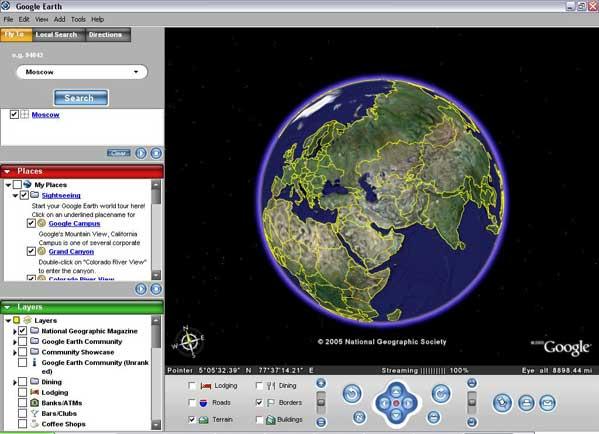The height and width of the screenshot is (434, 599).
Task: Expand the National Geographic Magazine layer arrow
Action: click(15, 331)
